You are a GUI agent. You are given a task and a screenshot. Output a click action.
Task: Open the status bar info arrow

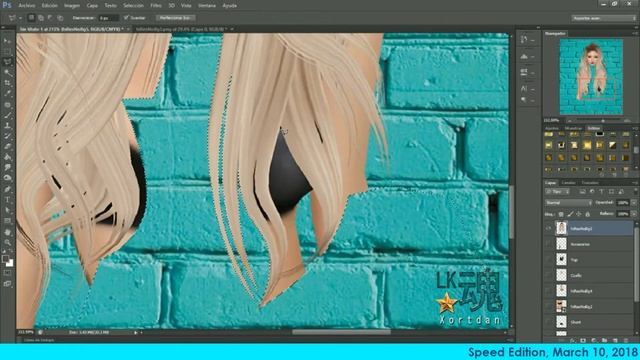(136, 332)
